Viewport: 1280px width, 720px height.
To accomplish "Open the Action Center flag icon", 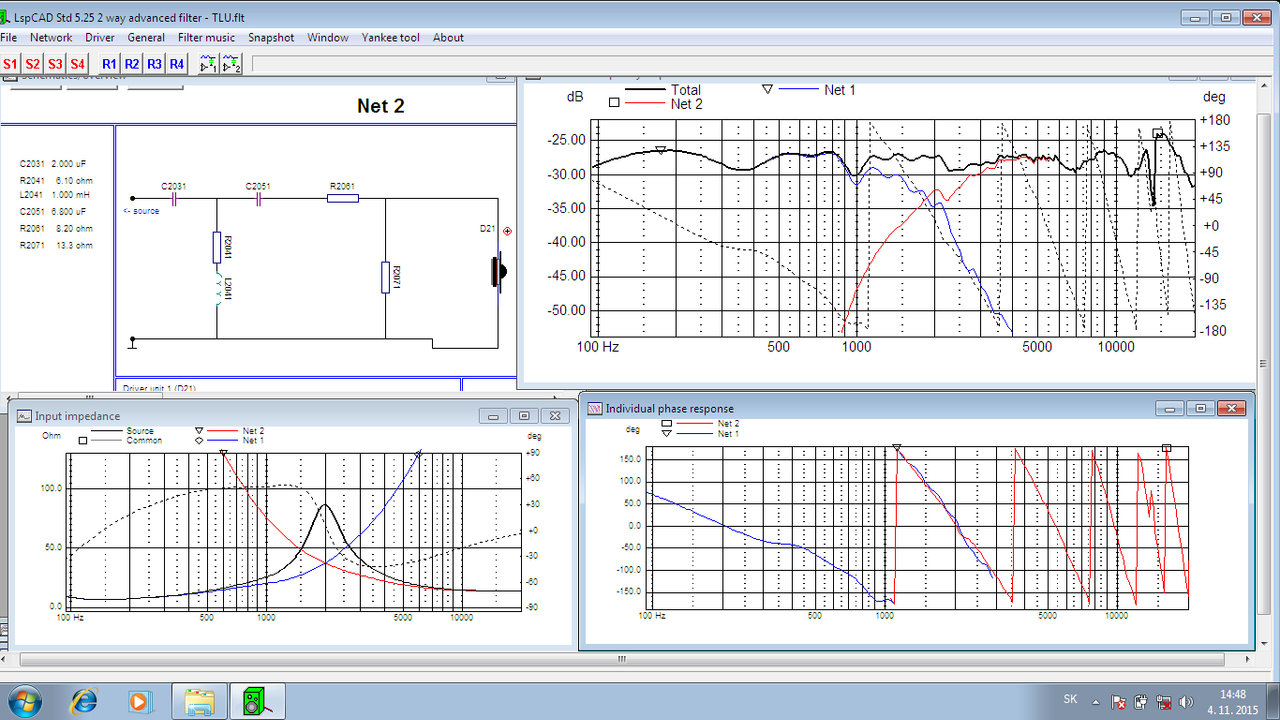I will 1119,702.
